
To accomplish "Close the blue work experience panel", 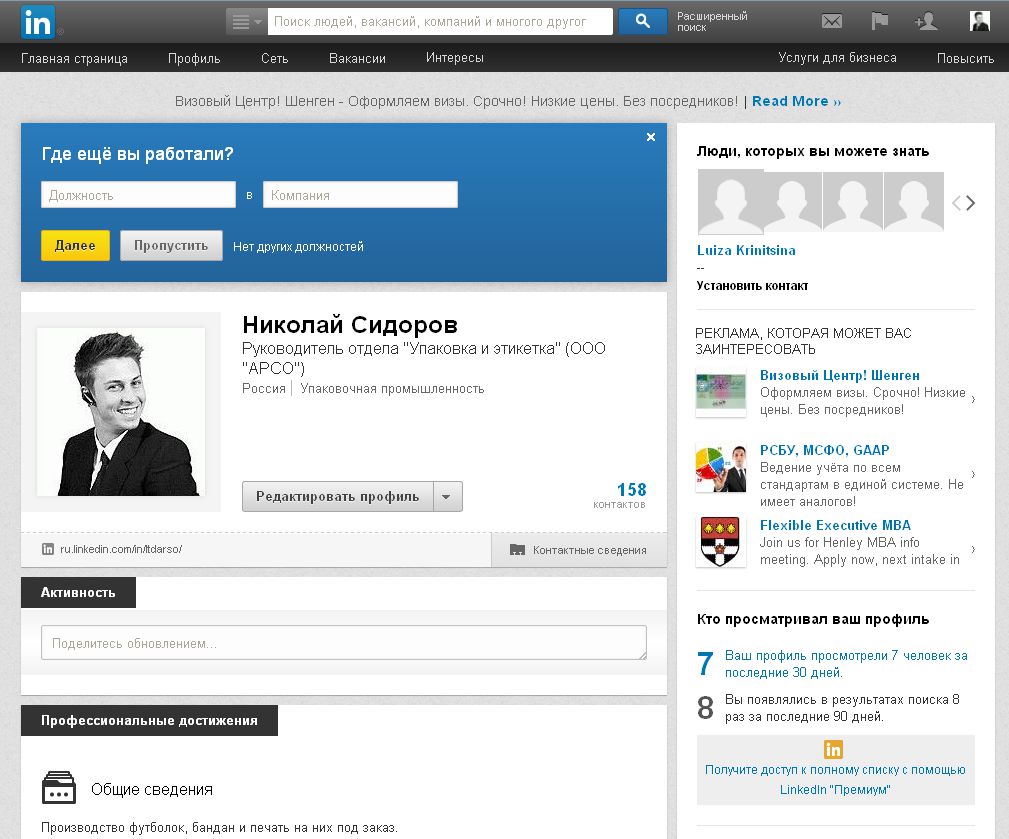I will [651, 137].
